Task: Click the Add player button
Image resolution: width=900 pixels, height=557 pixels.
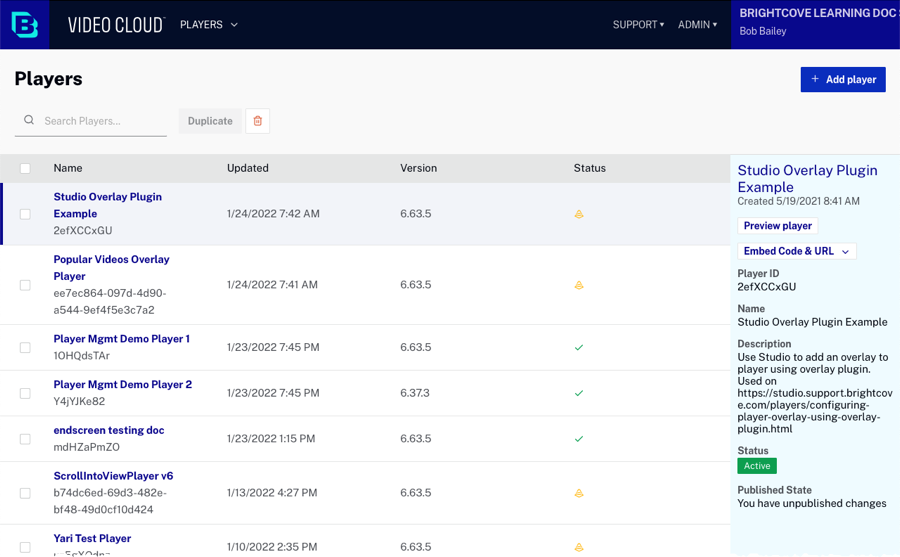Action: (x=842, y=79)
